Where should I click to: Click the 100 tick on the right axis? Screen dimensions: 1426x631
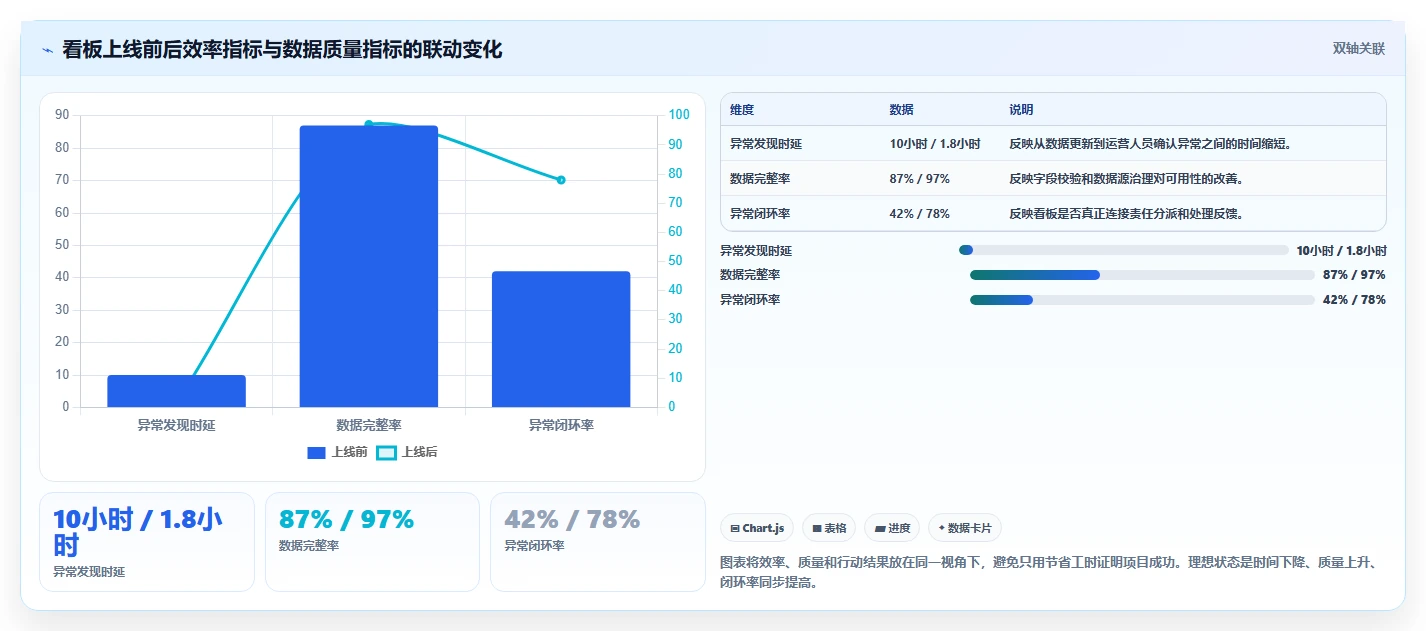coord(679,115)
